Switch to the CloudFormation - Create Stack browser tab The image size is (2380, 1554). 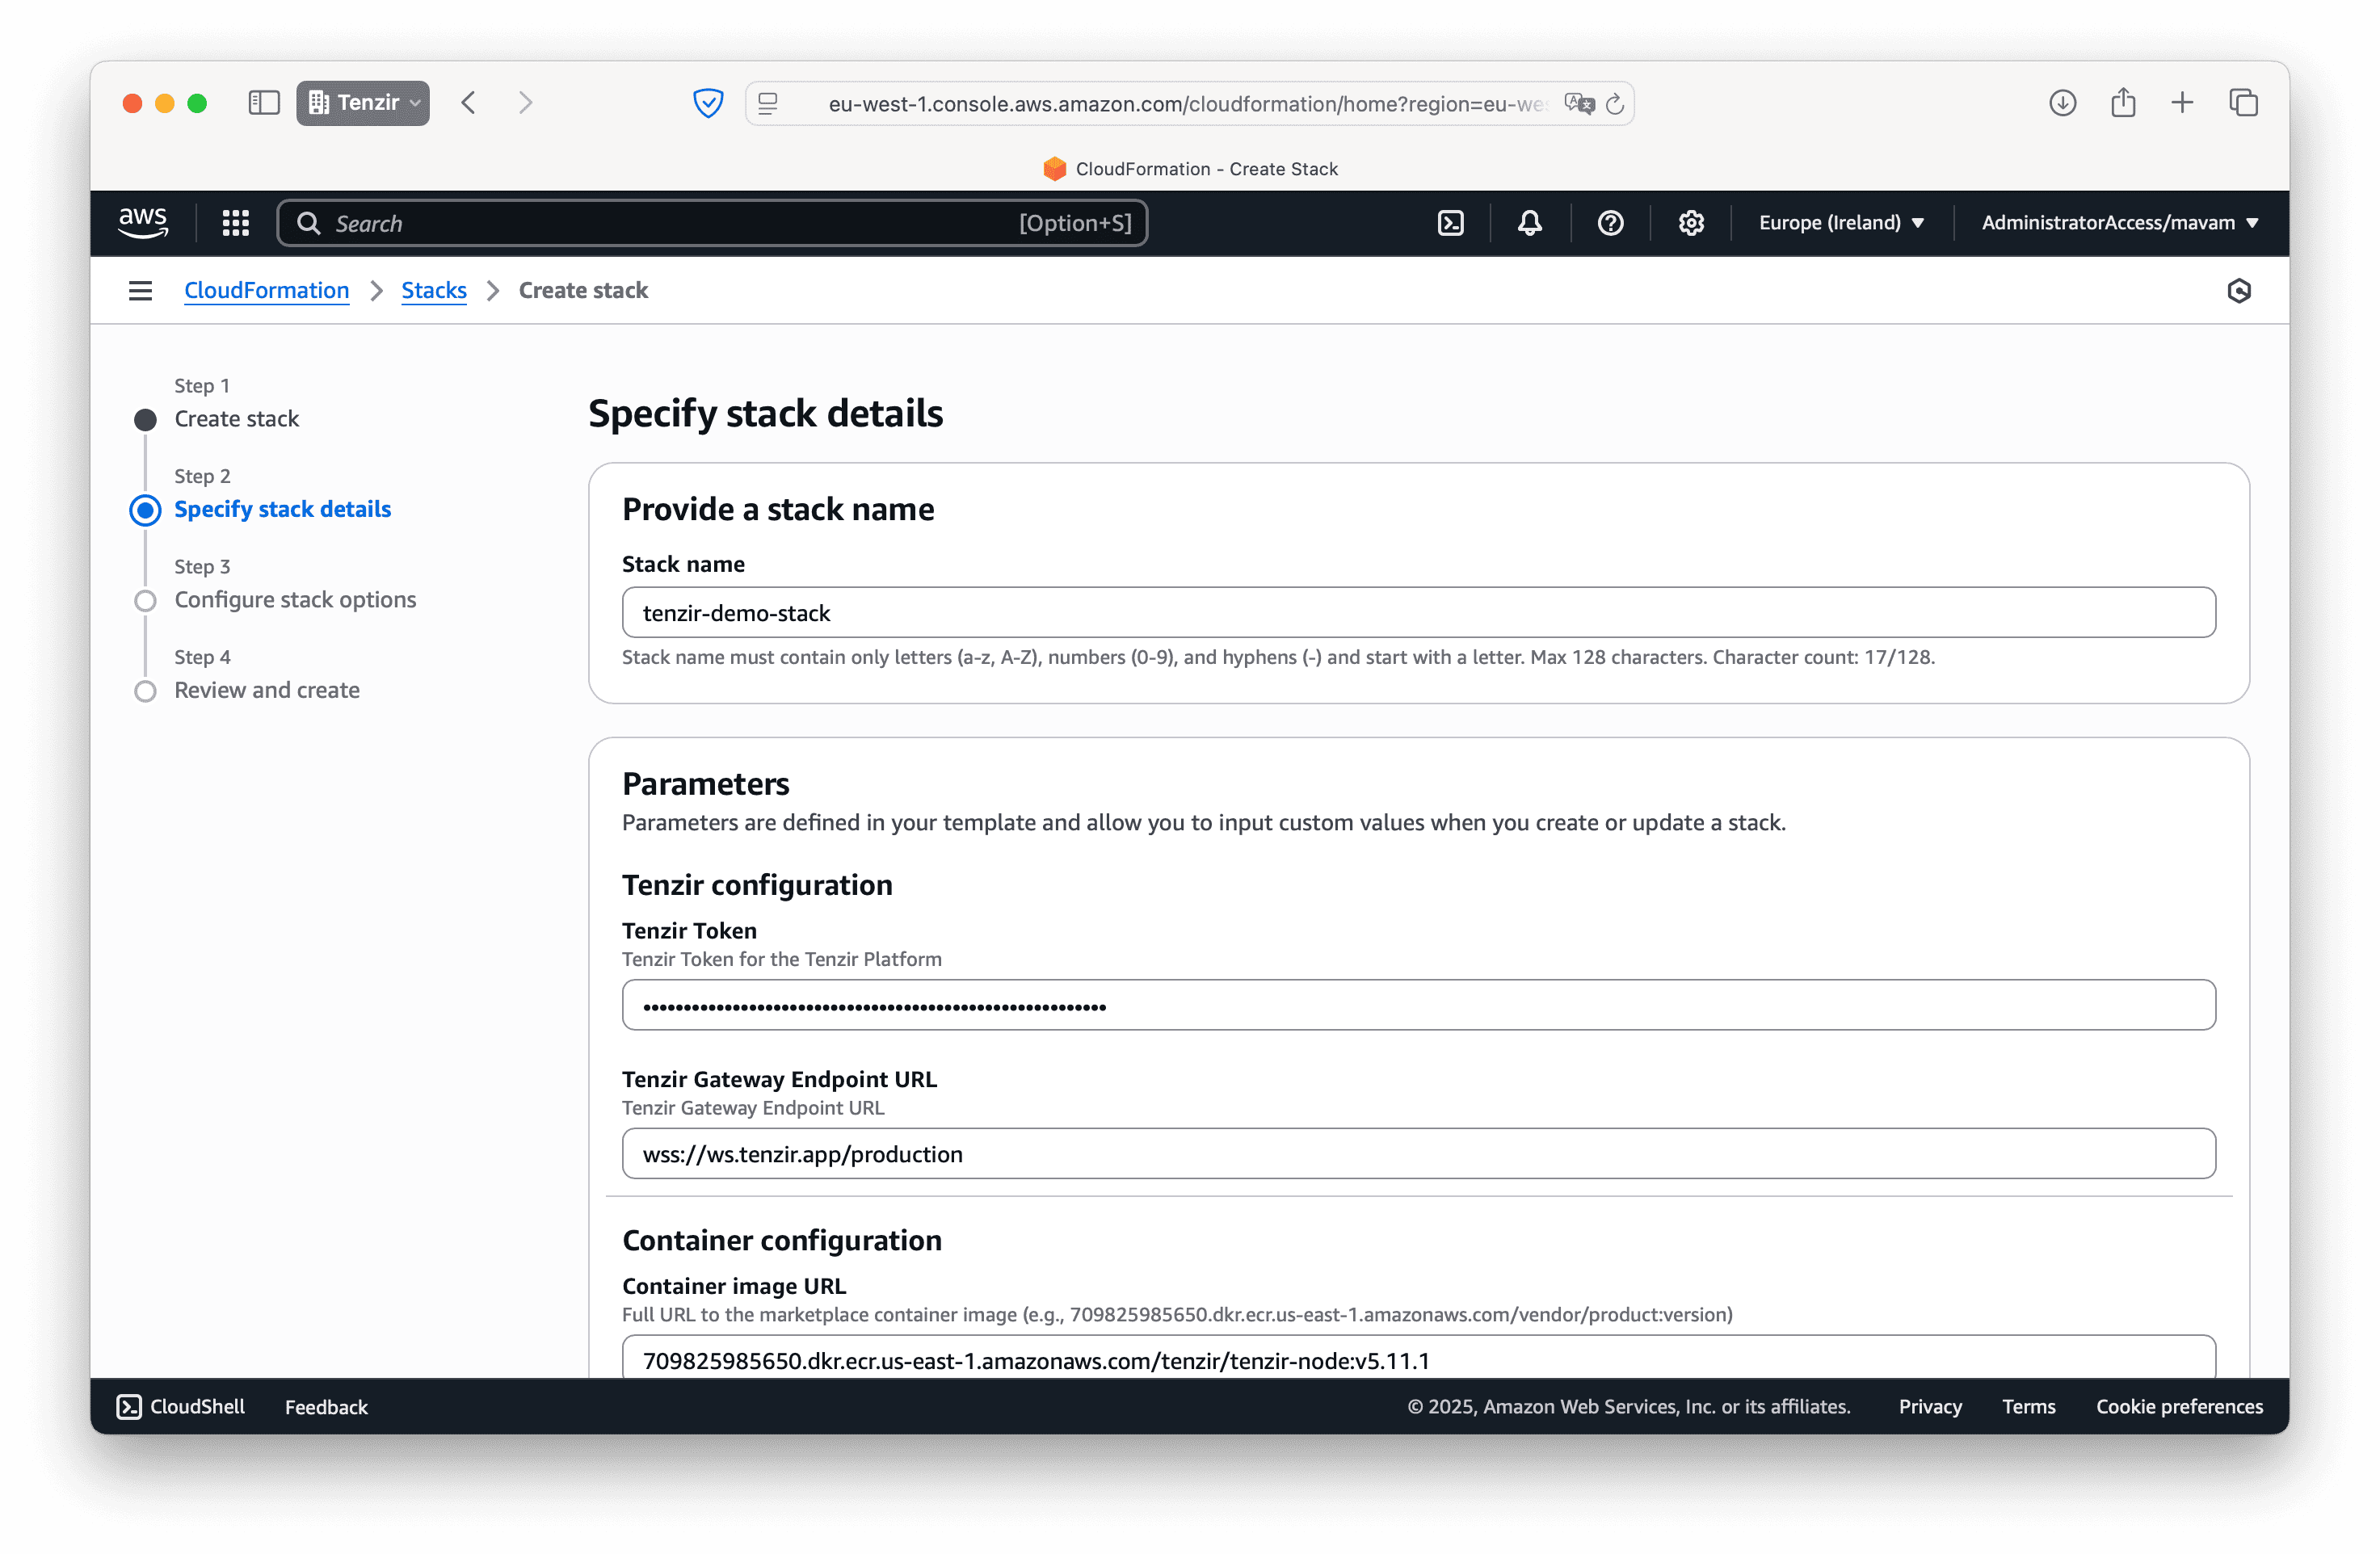pyautogui.click(x=1190, y=169)
